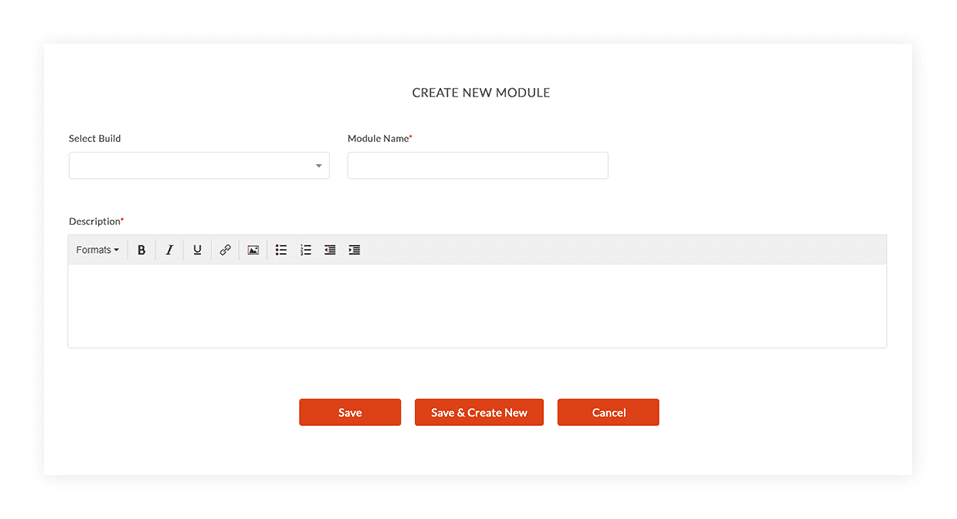This screenshot has width=957, height=519.
Task: Open the Select Build dropdown
Action: click(199, 165)
